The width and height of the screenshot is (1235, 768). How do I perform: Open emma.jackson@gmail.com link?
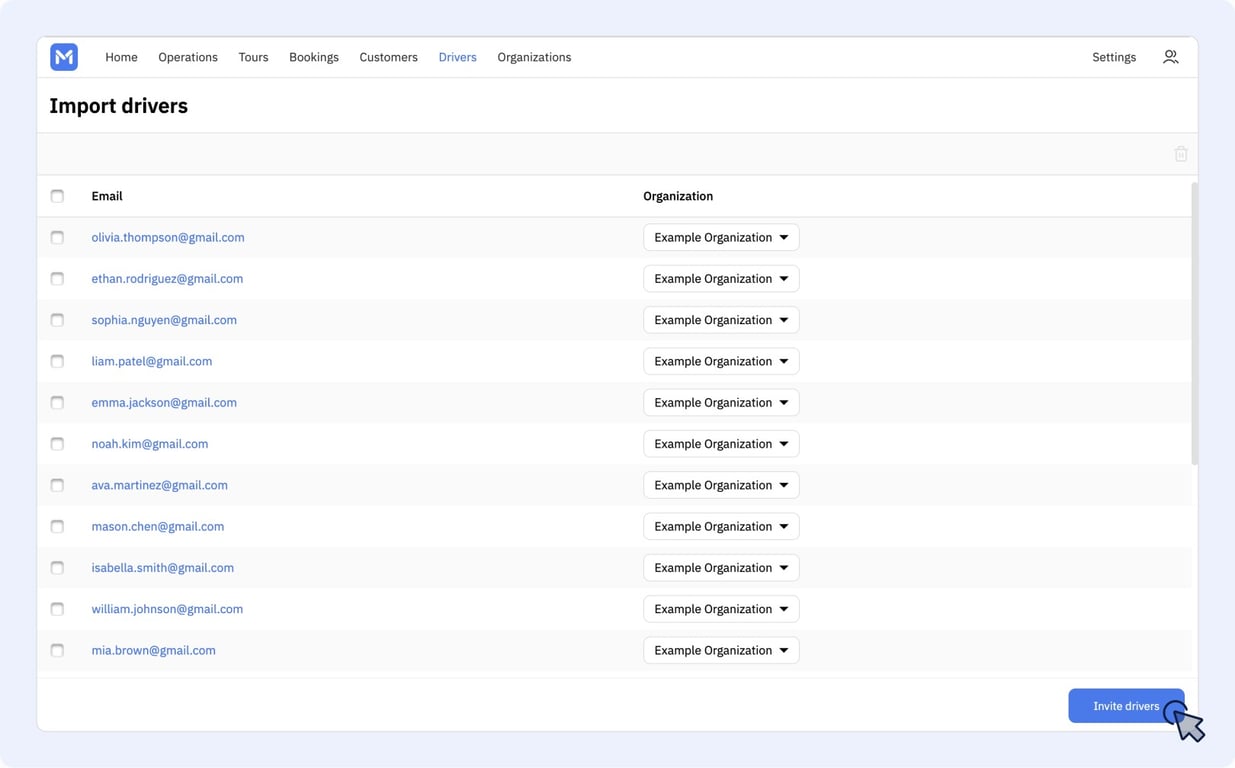(x=164, y=402)
